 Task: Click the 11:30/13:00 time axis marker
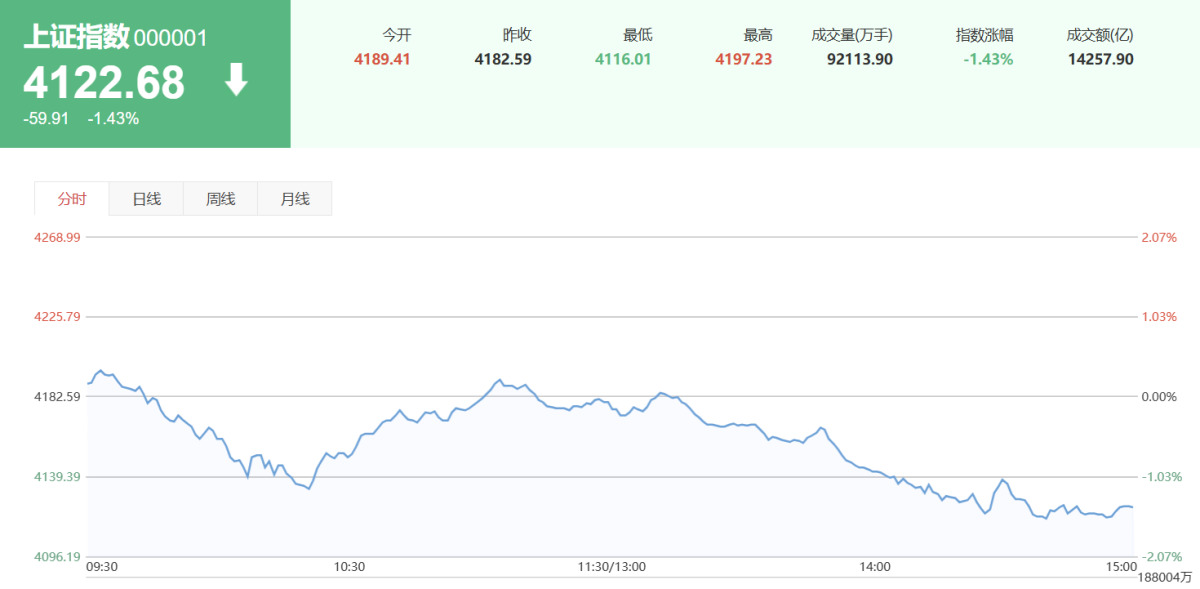pos(612,567)
